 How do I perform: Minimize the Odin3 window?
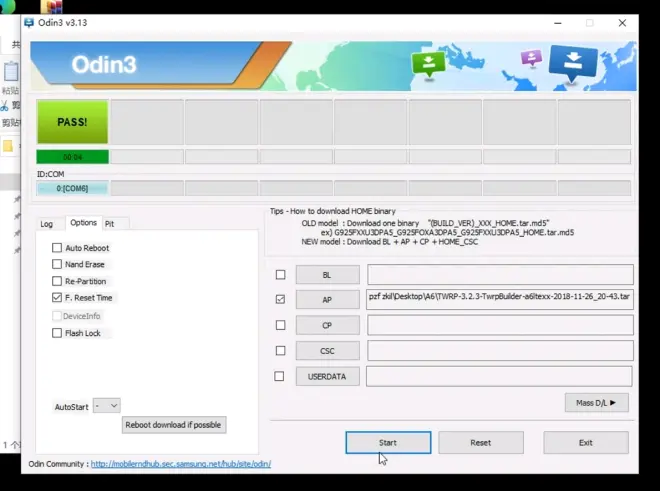(x=558, y=23)
